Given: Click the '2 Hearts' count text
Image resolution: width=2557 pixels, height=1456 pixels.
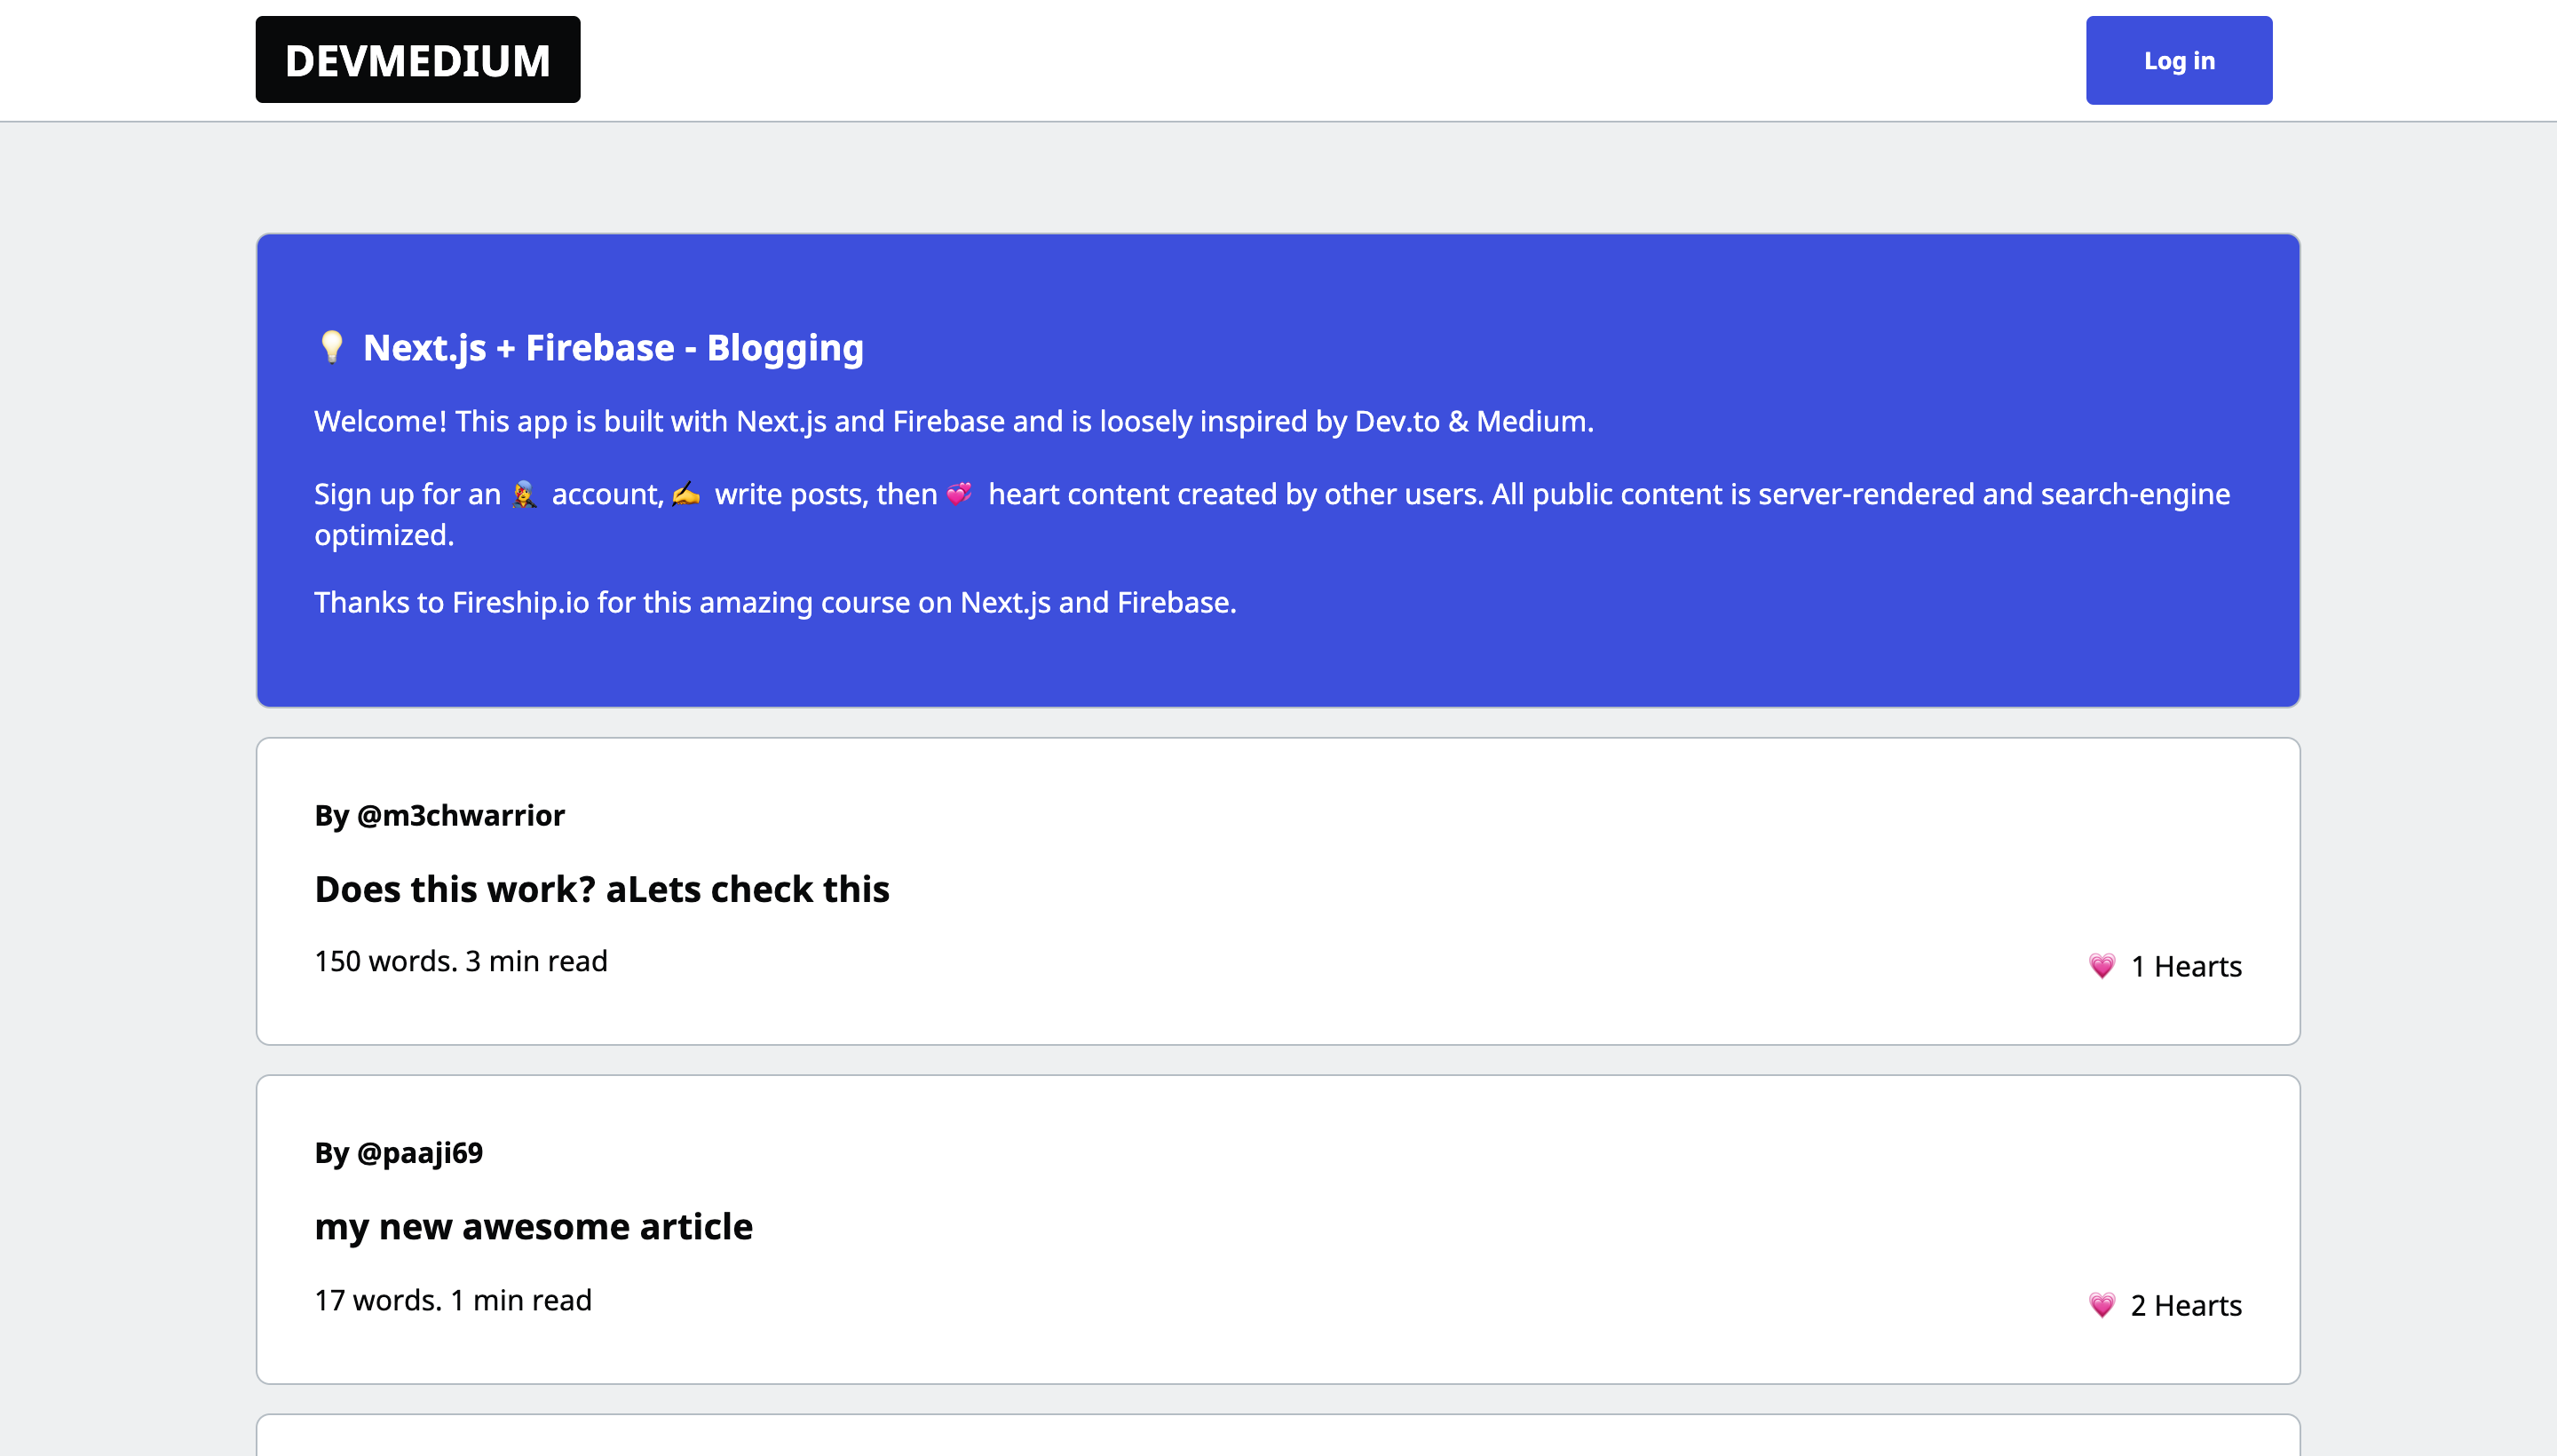Looking at the screenshot, I should (x=2186, y=1305).
